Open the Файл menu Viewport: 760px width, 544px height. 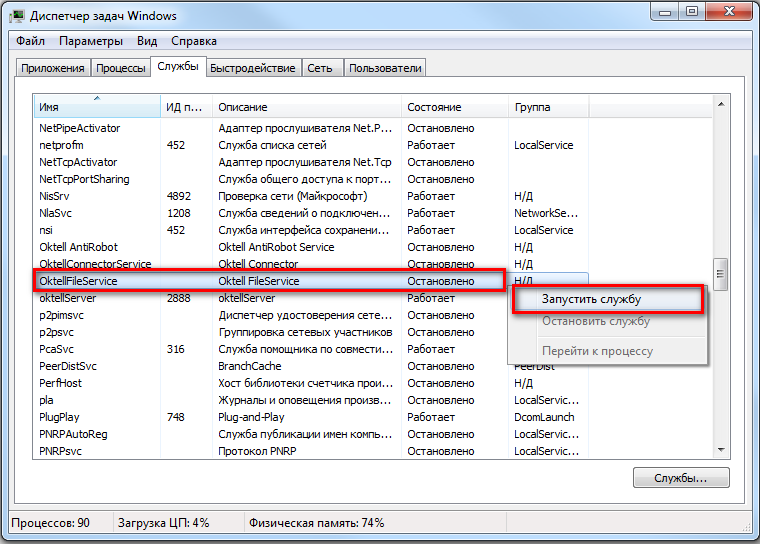(x=31, y=41)
